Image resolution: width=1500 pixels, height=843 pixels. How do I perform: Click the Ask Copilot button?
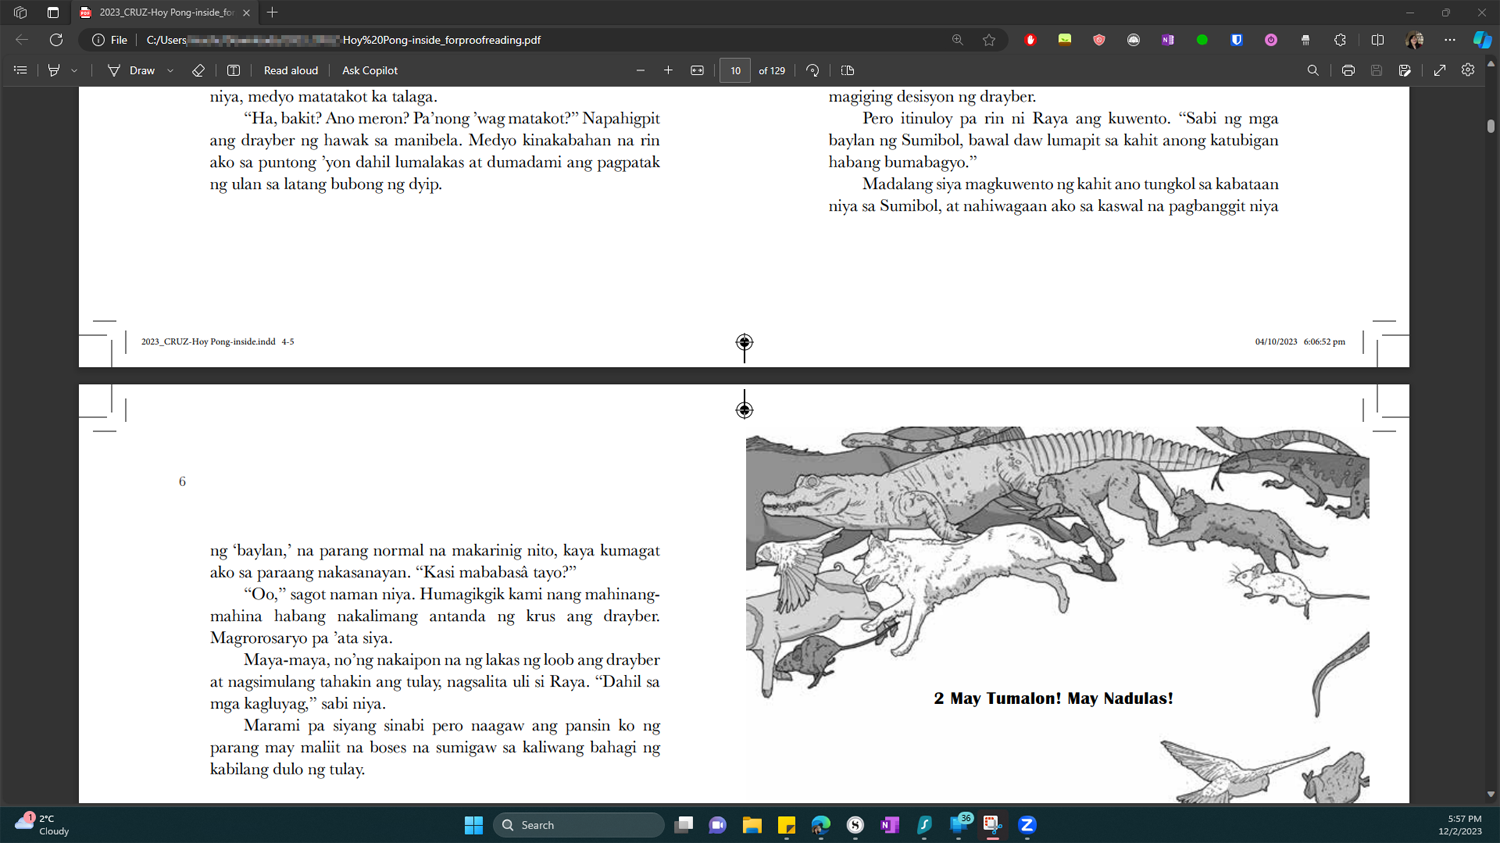370,71
